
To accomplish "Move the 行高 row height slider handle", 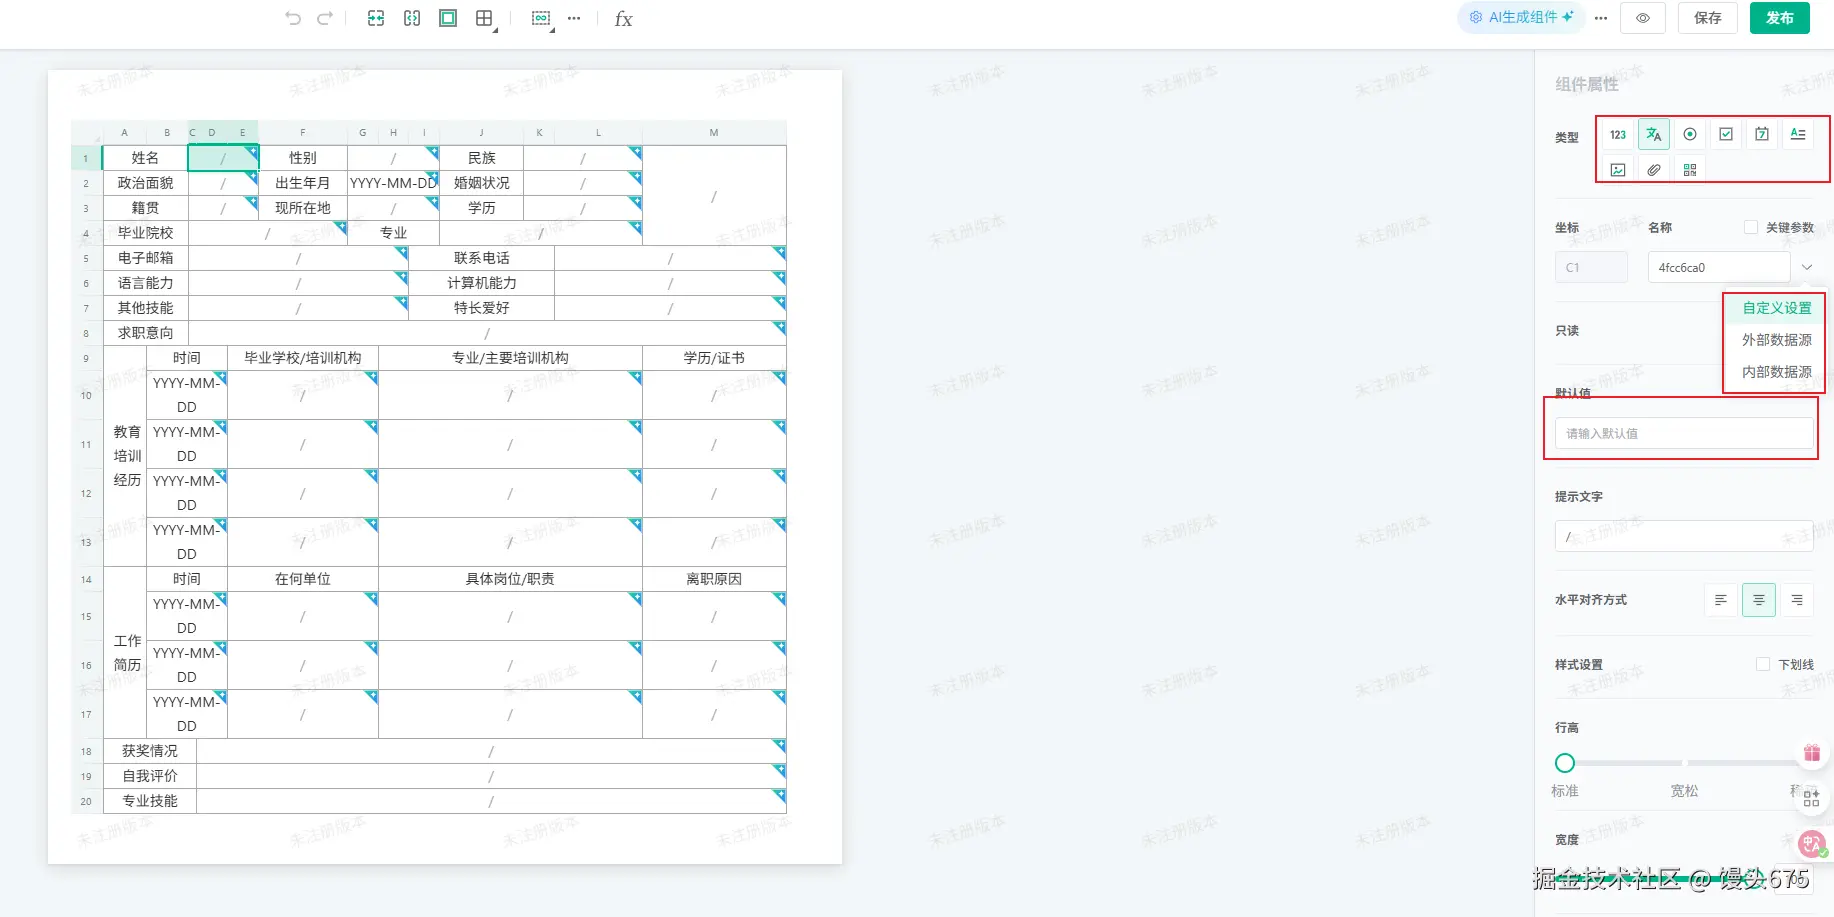I will pos(1565,763).
